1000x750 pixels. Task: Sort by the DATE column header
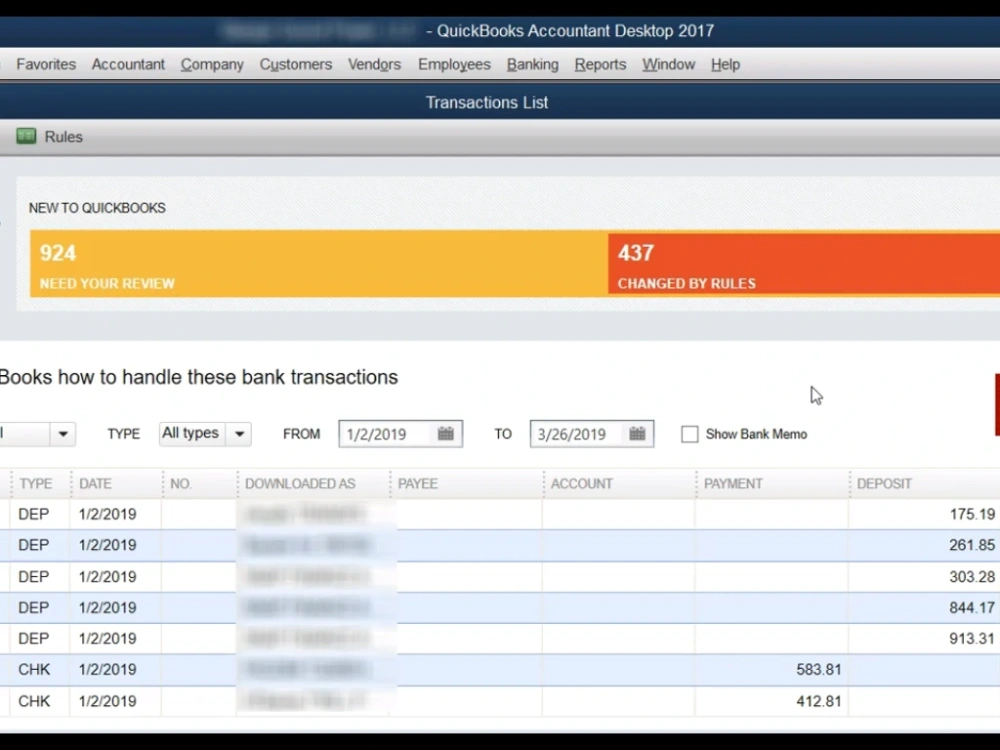[x=96, y=484]
